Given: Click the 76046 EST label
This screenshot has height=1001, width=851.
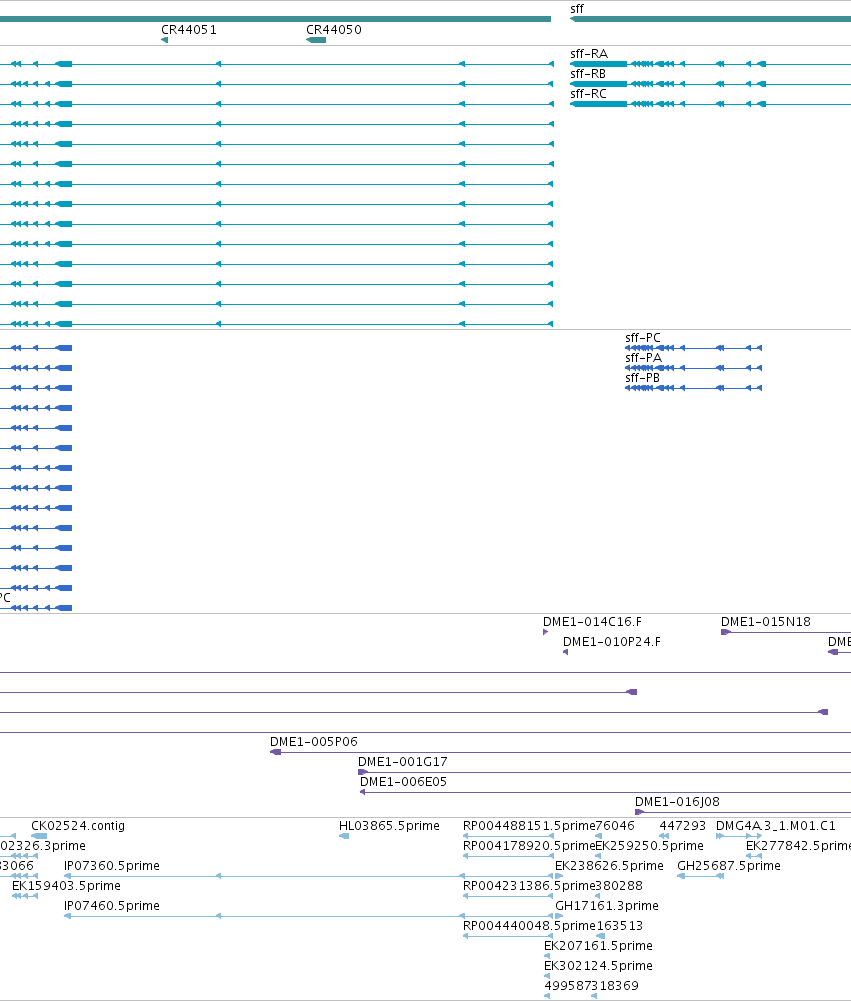Looking at the screenshot, I should (615, 826).
